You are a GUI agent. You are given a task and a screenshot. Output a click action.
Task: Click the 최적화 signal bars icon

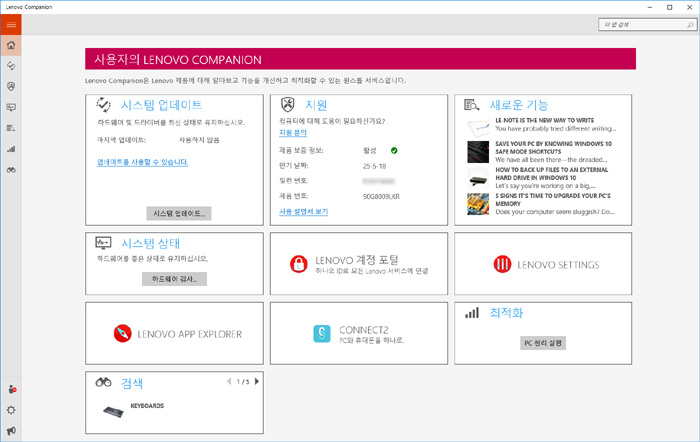(472, 313)
